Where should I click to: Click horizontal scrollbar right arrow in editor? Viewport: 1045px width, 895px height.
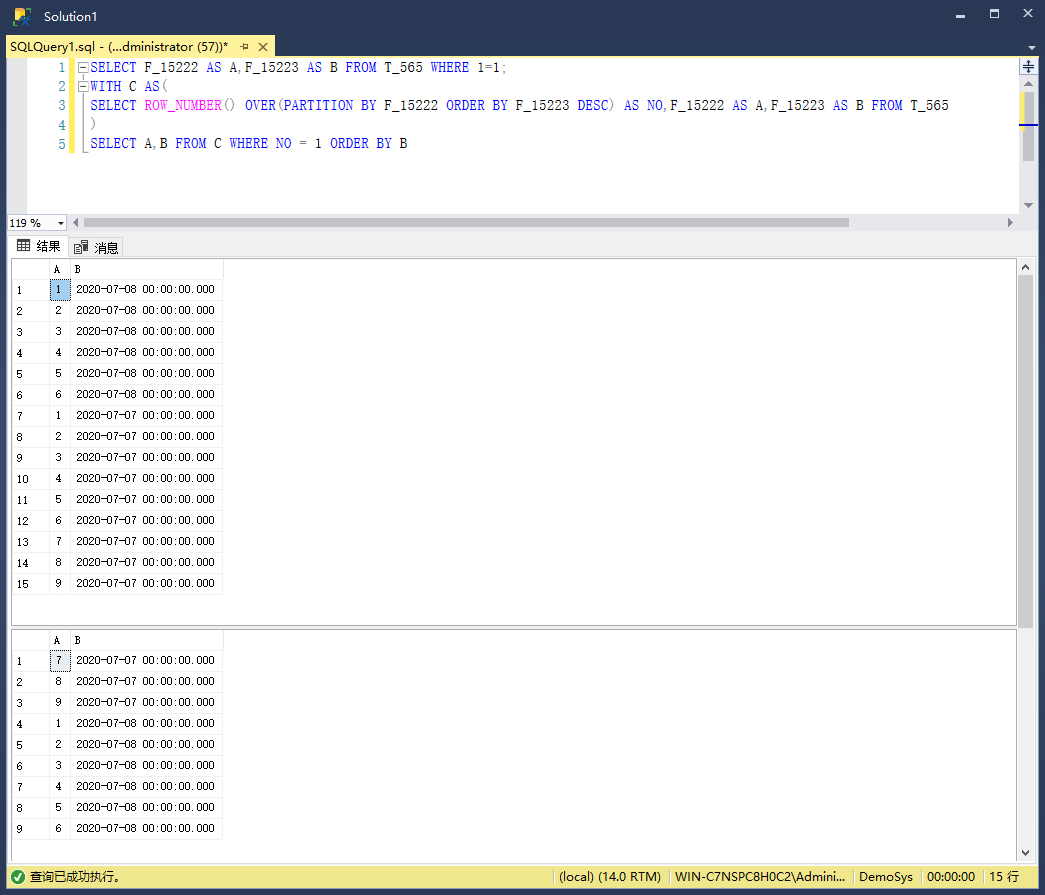[x=1010, y=223]
